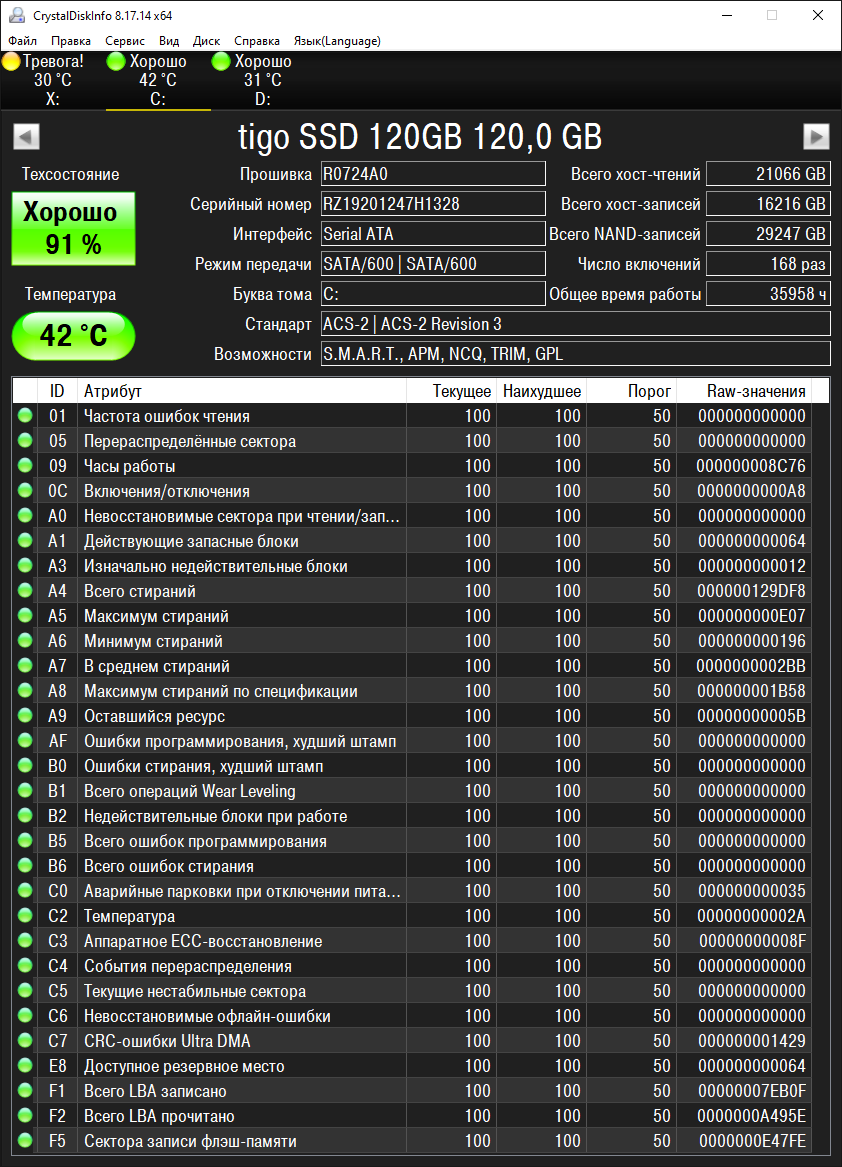Viewport: 842px width, 1167px height.
Task: Click the CrystalDiskInfo app icon in title bar
Action: (x=17, y=15)
